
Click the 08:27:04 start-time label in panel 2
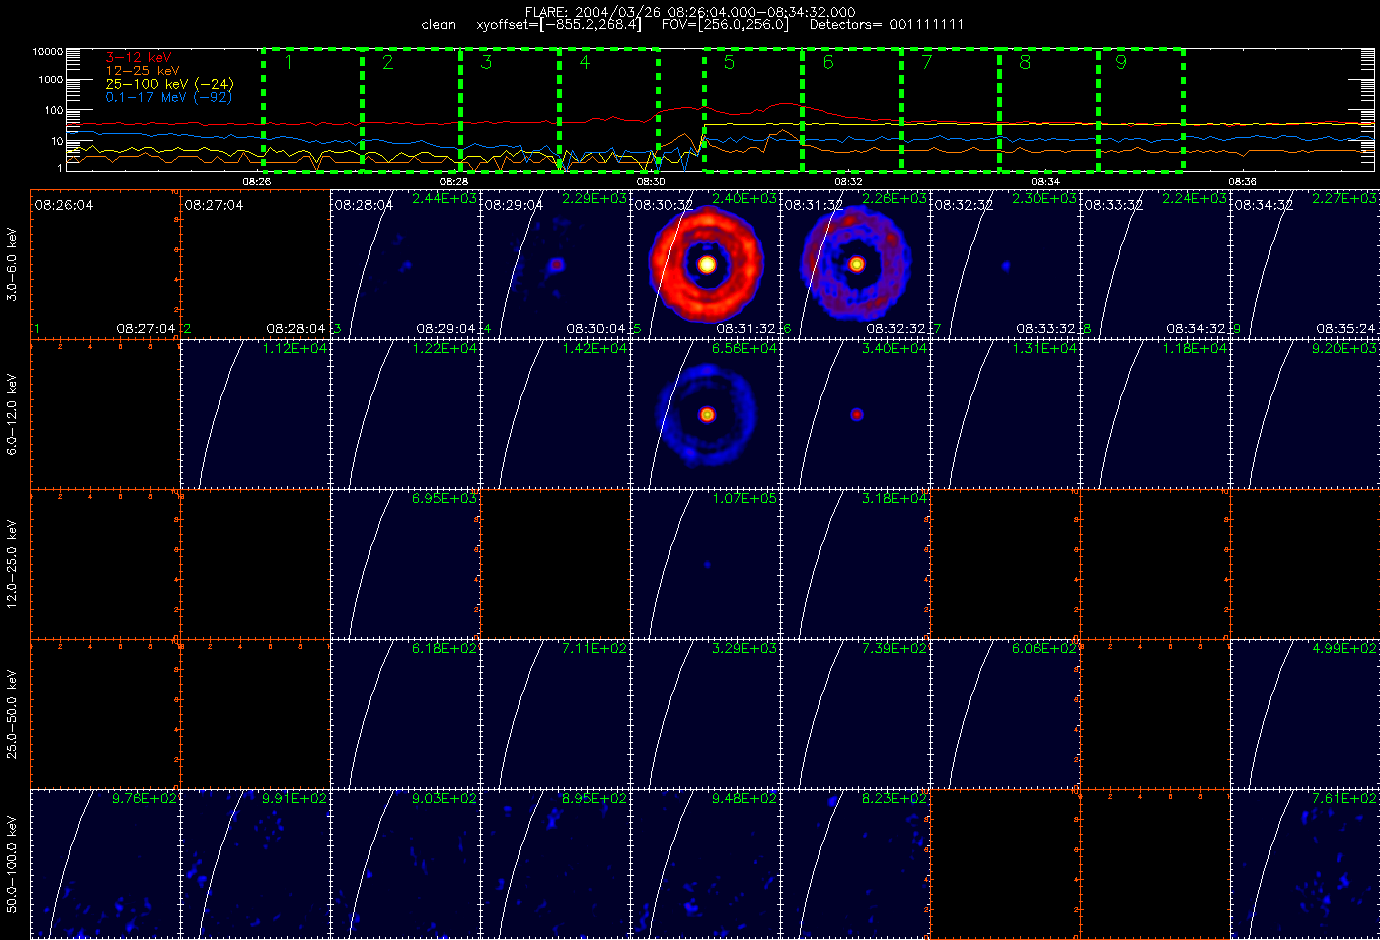214,205
